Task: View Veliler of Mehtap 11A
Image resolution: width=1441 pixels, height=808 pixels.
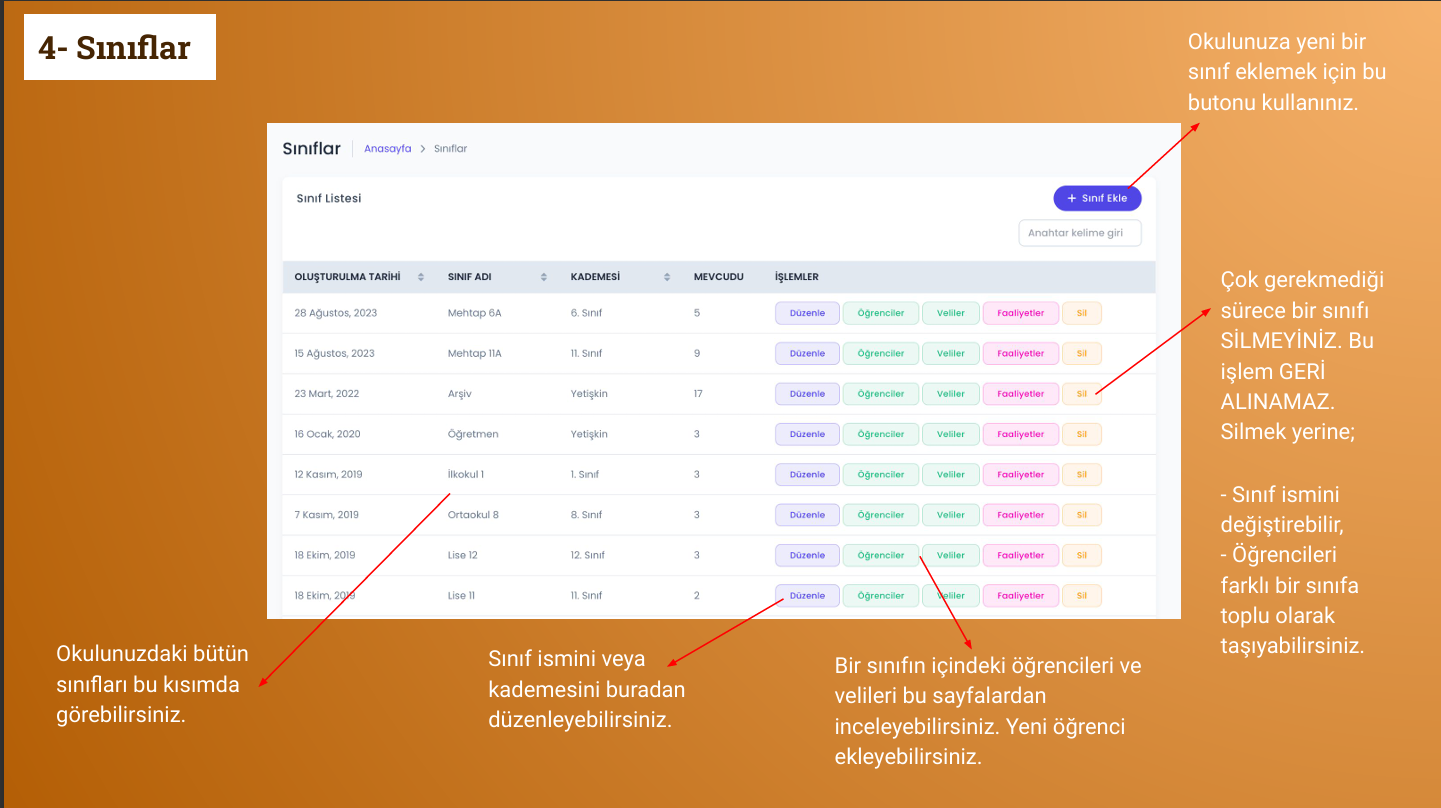Action: 951,353
